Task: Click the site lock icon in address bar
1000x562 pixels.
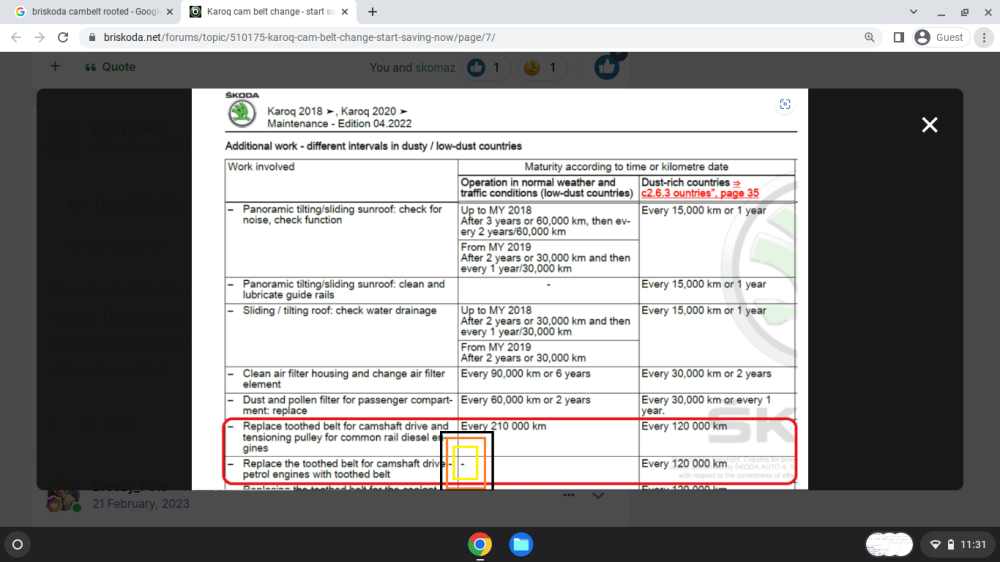Action: 92,38
